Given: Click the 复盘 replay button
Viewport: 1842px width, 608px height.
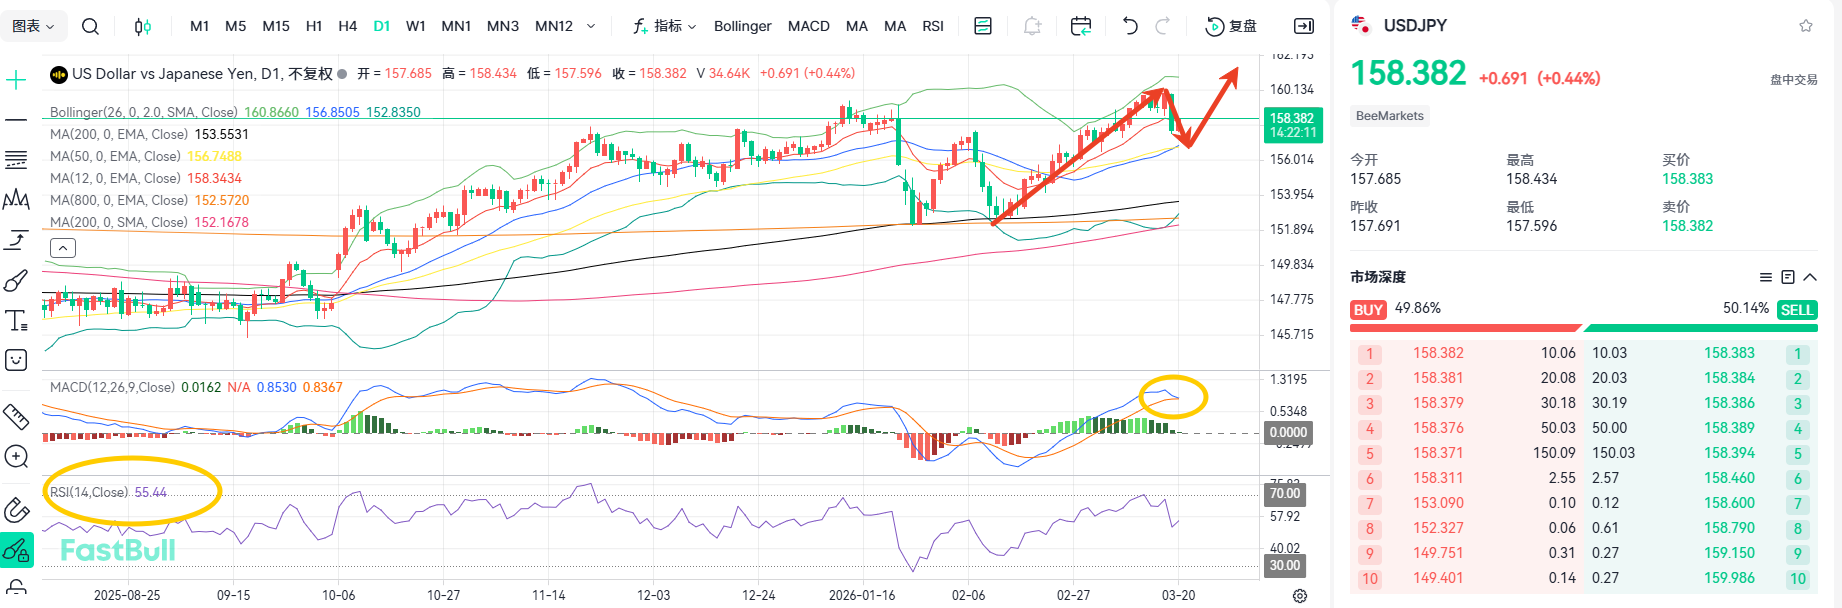Looking at the screenshot, I should pyautogui.click(x=1231, y=26).
